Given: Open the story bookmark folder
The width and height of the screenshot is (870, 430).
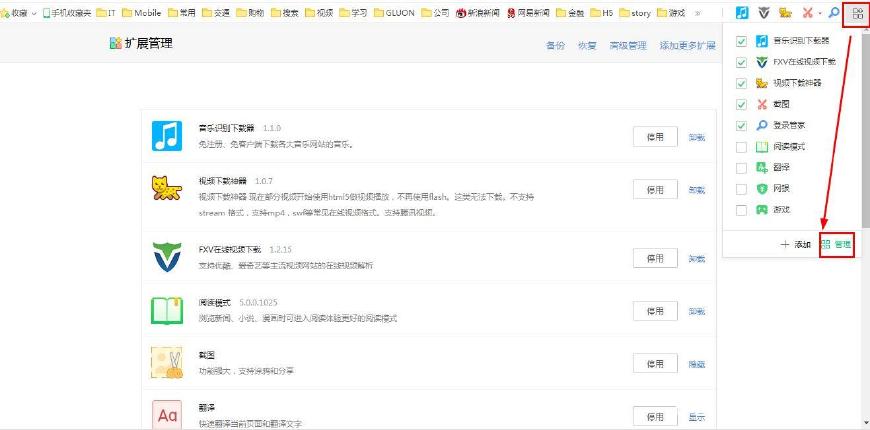Looking at the screenshot, I should (635, 13).
